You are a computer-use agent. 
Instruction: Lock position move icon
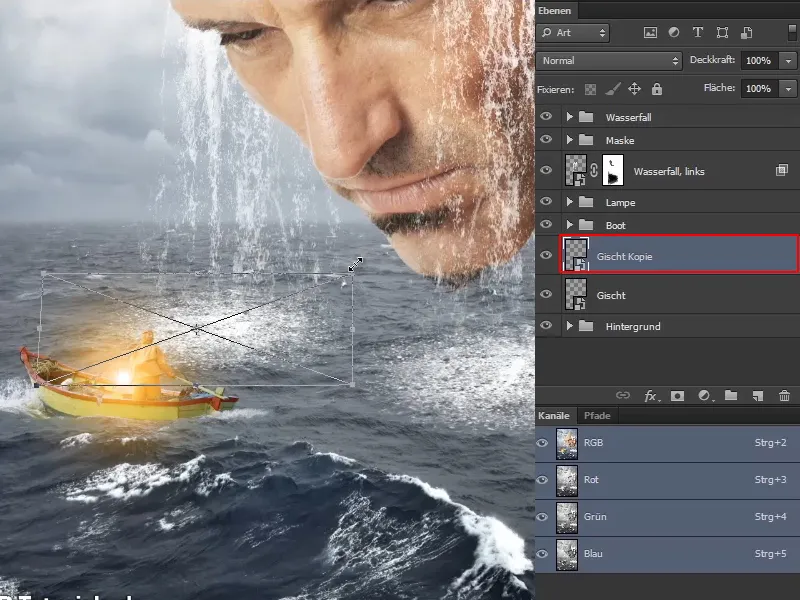[x=634, y=89]
